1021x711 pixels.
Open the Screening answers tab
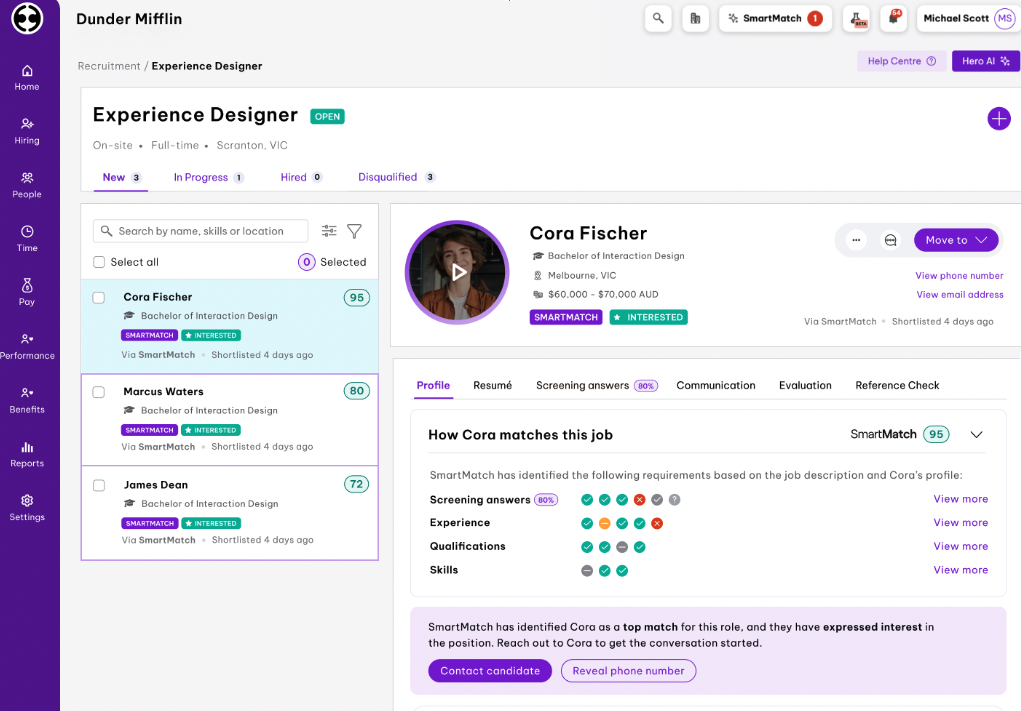tap(596, 385)
